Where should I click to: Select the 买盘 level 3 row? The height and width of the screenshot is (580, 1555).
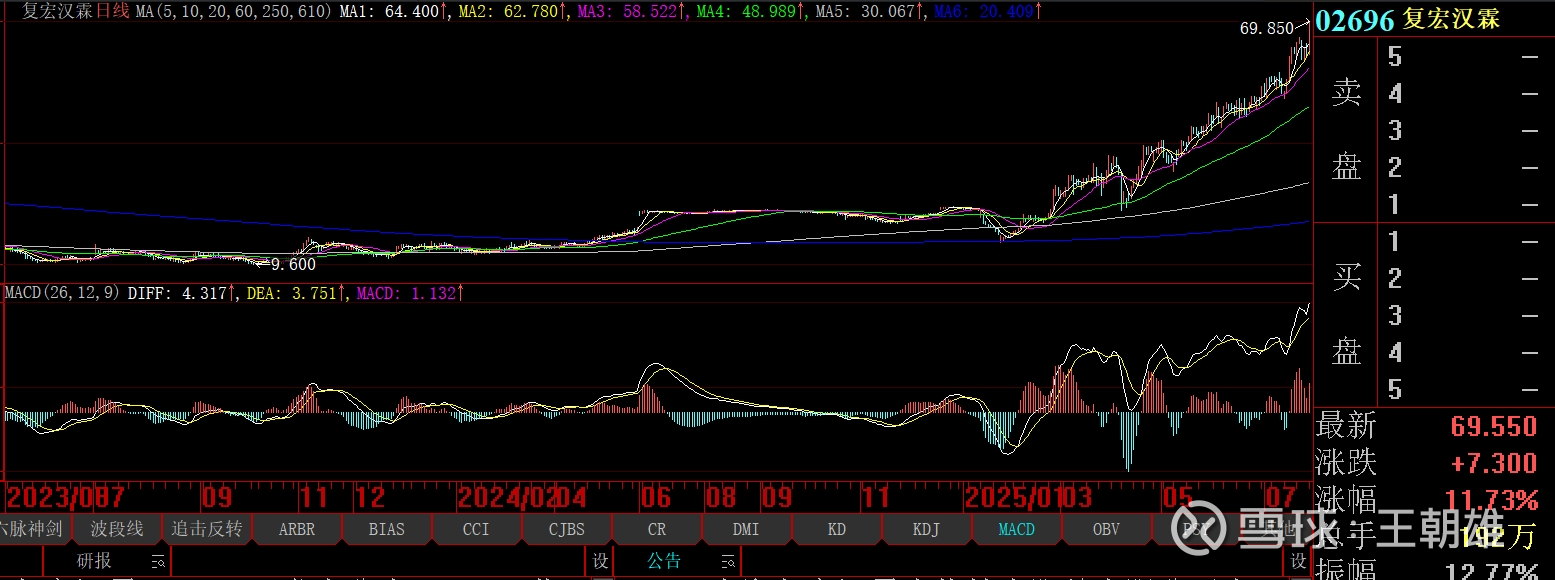(x=1466, y=315)
